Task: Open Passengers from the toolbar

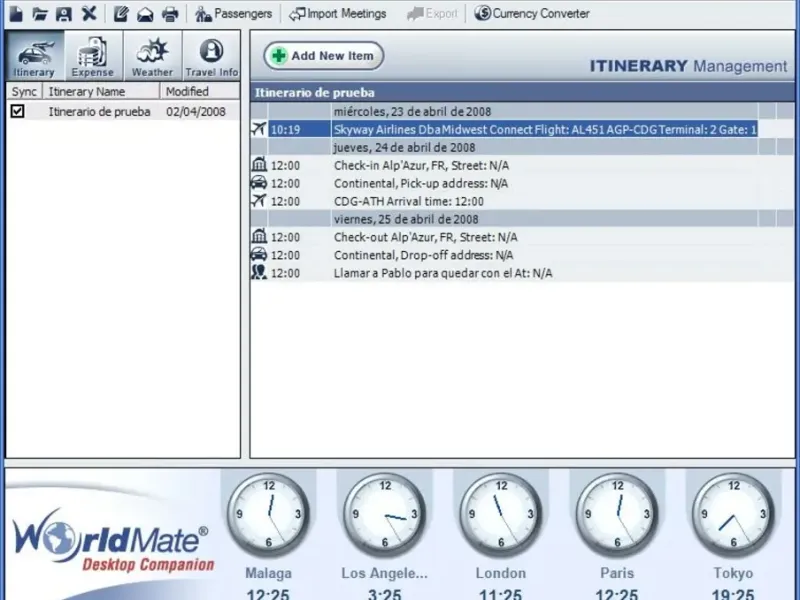Action: tap(233, 14)
